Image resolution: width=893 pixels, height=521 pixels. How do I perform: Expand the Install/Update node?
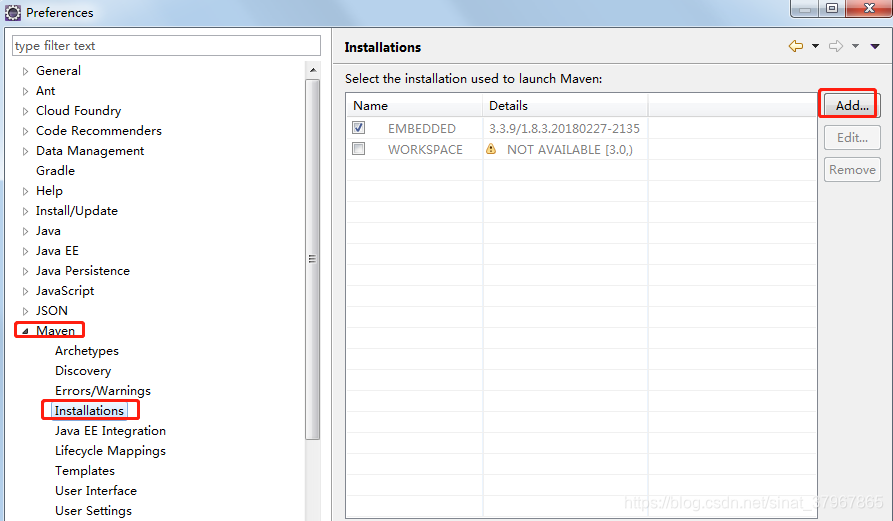tap(25, 211)
